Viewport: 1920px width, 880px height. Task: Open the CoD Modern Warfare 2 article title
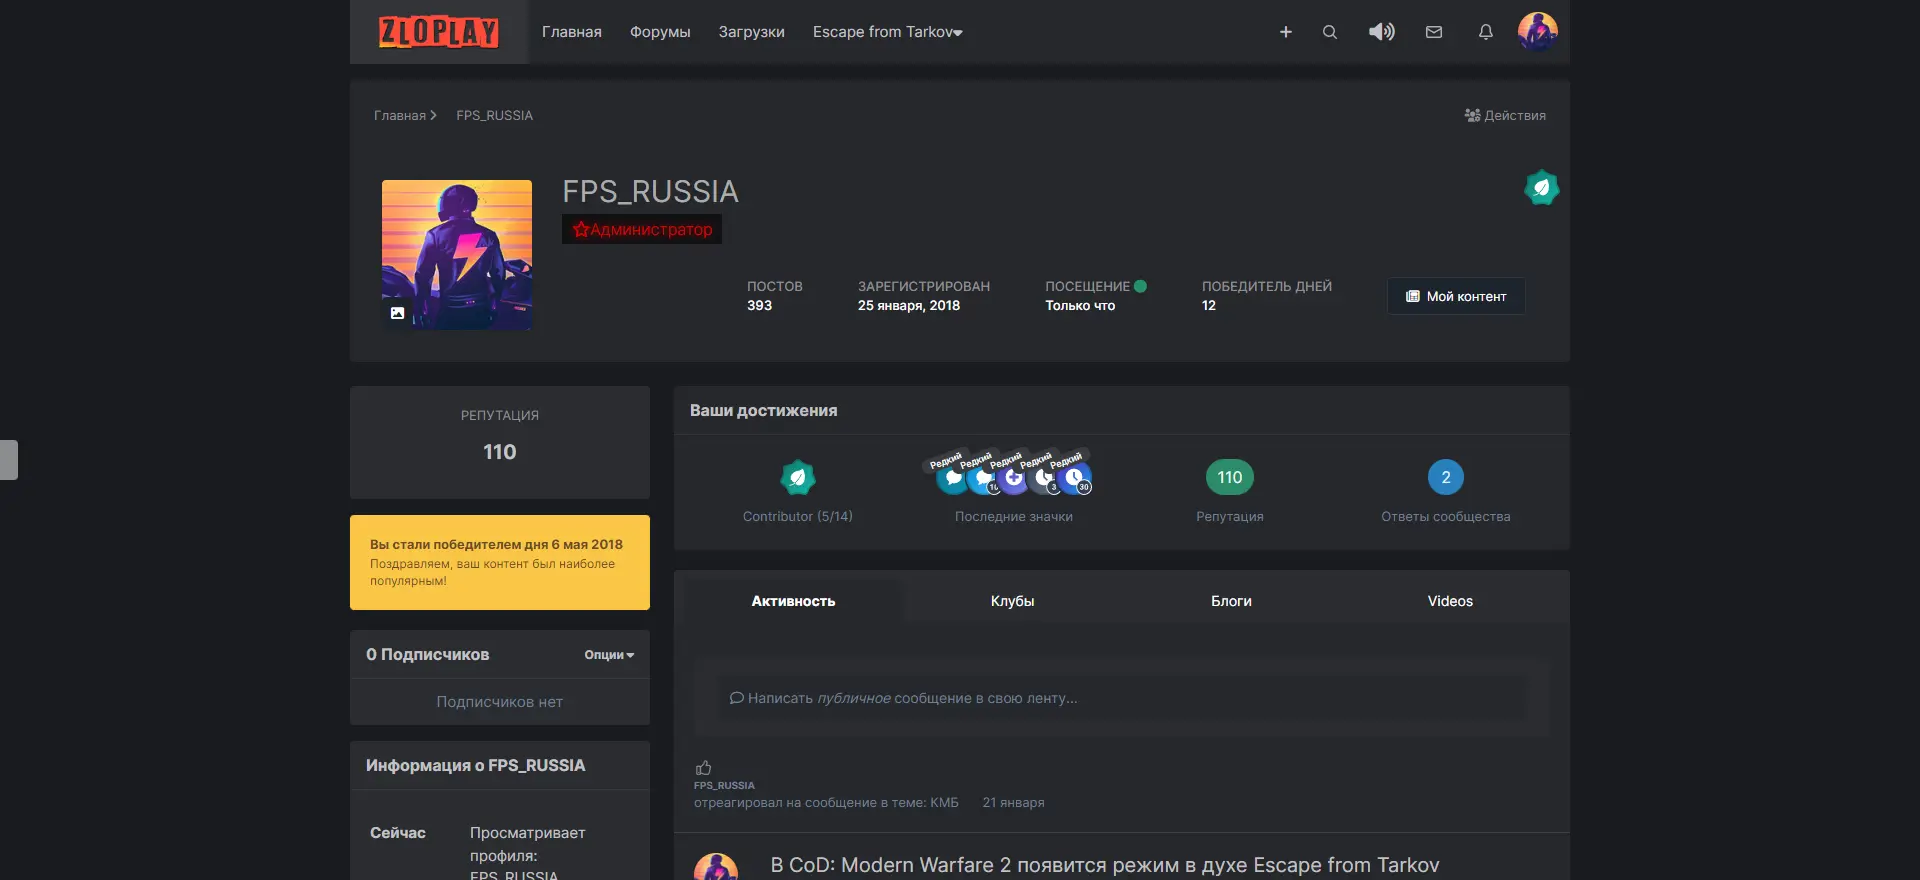(x=1105, y=865)
